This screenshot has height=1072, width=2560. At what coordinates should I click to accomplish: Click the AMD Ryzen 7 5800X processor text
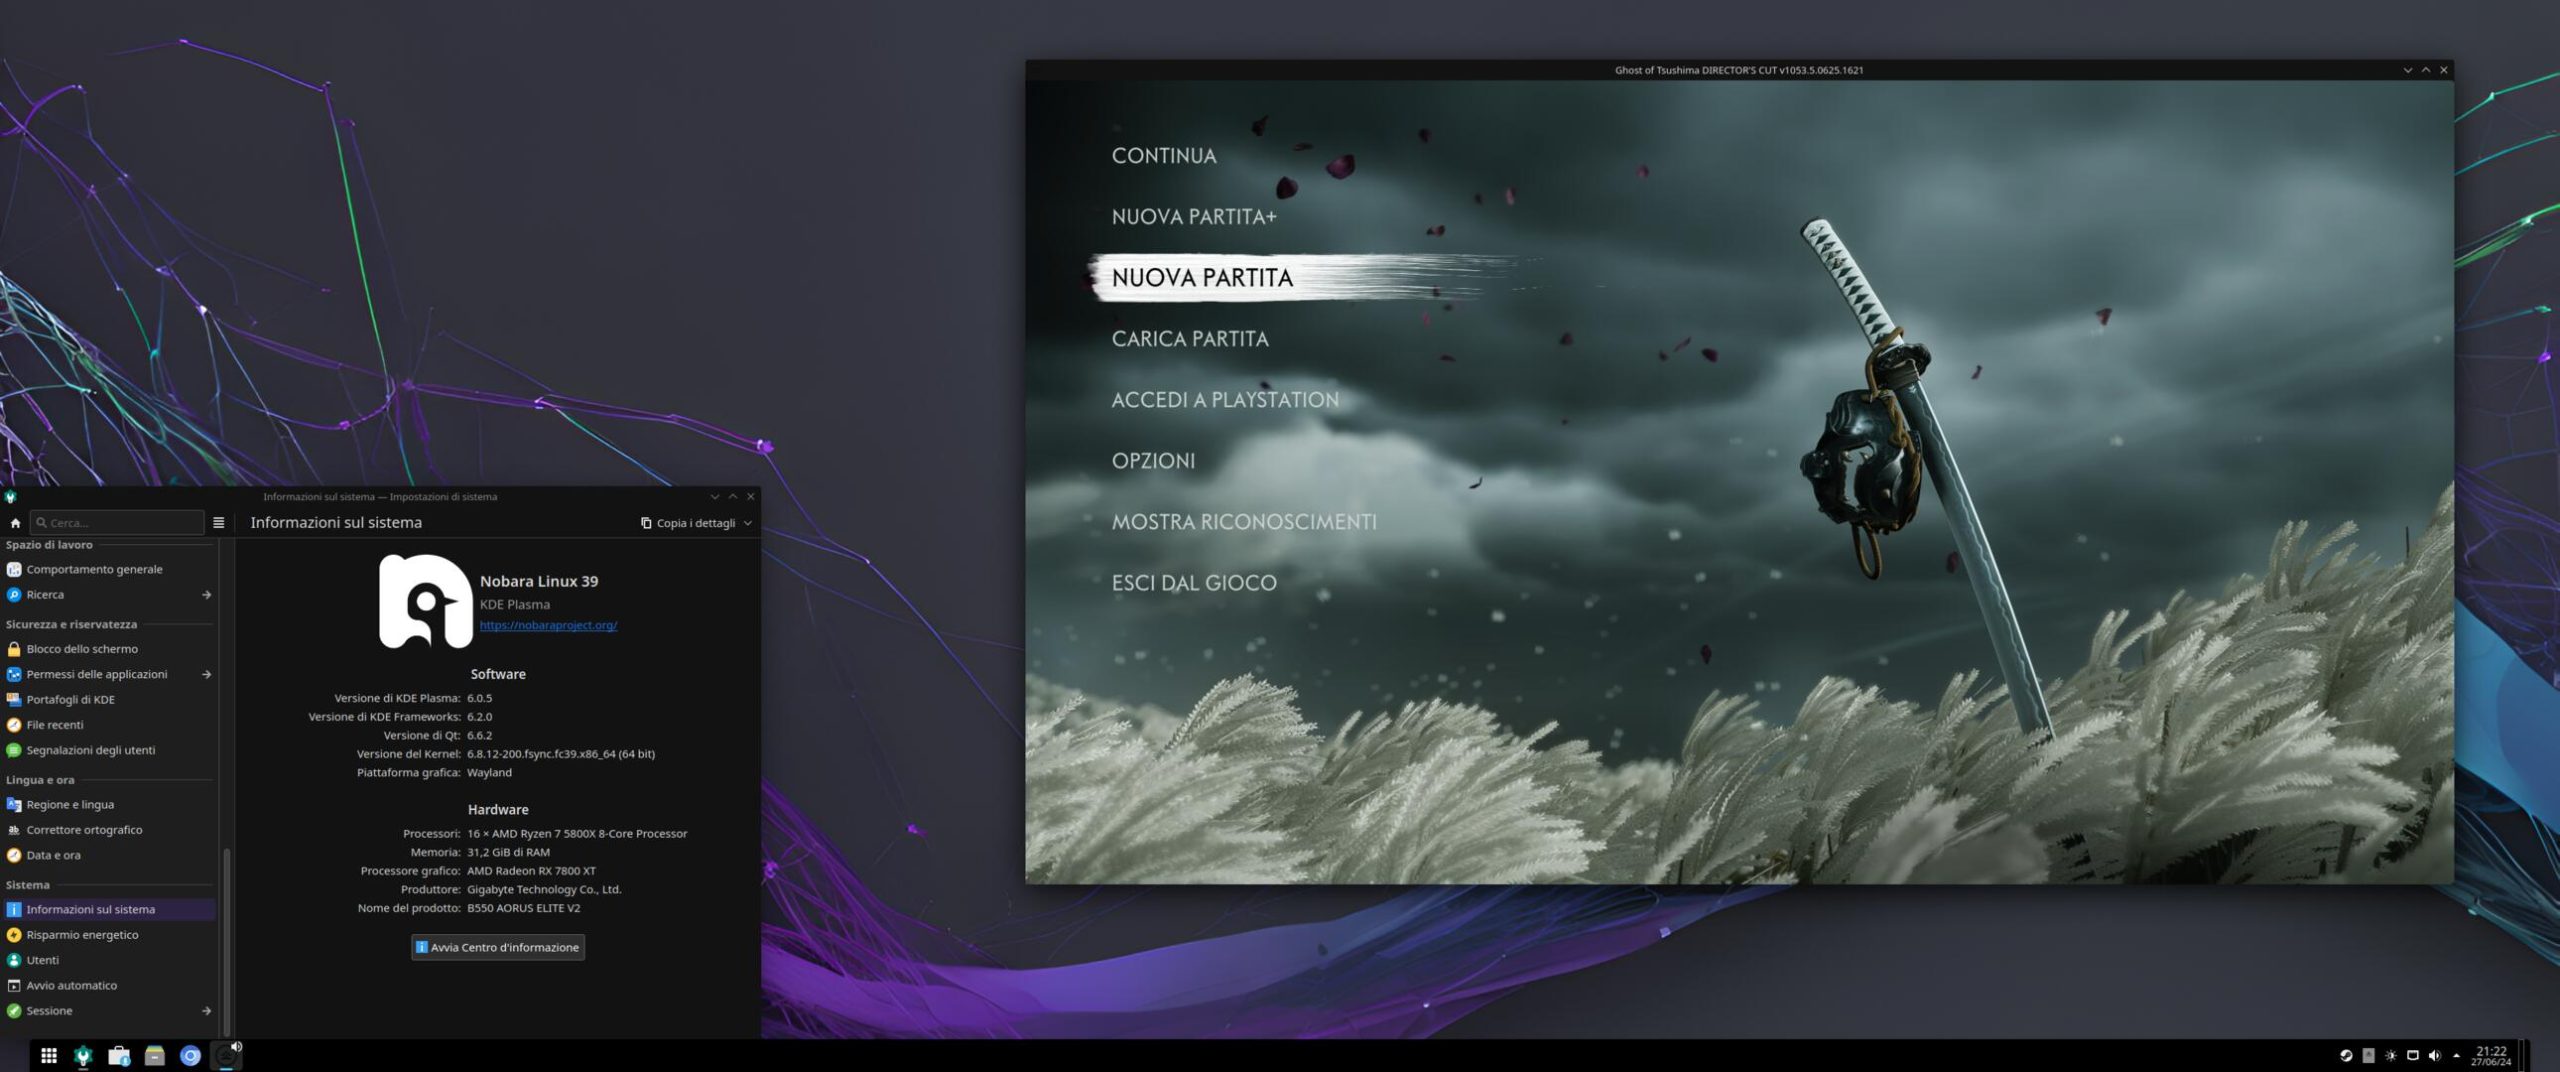[x=577, y=834]
